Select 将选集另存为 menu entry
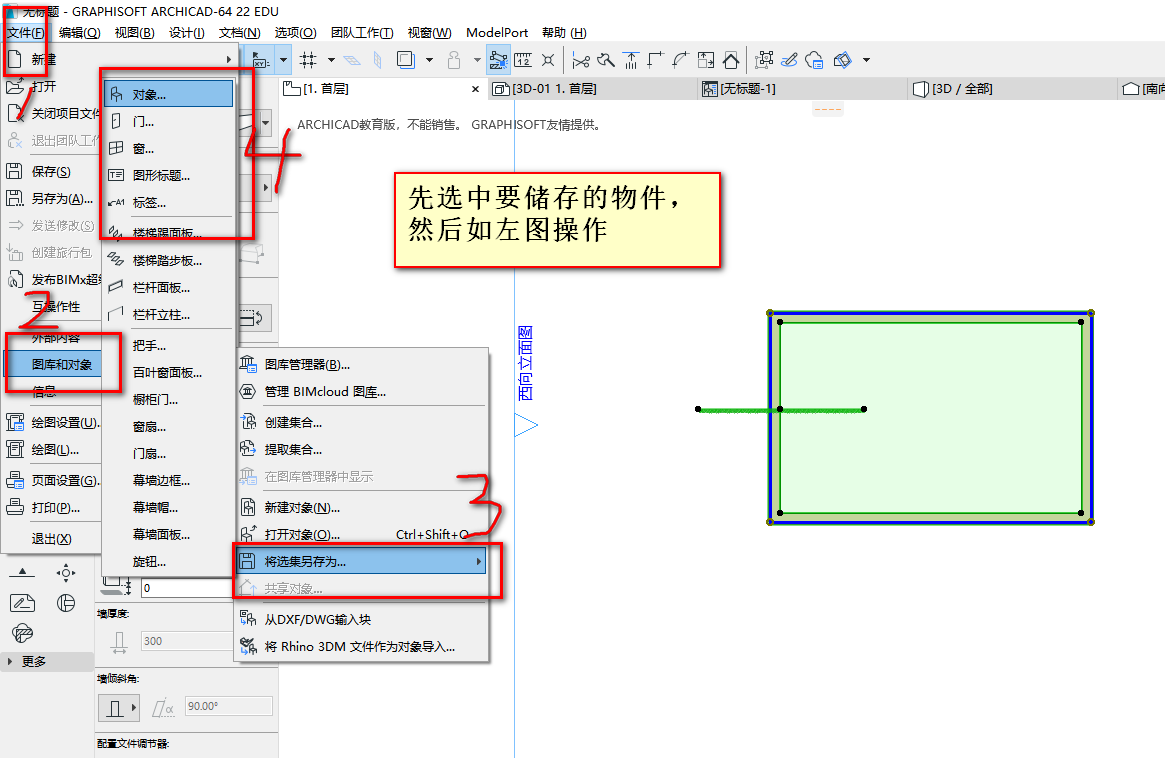The height and width of the screenshot is (758, 1165). click(361, 562)
